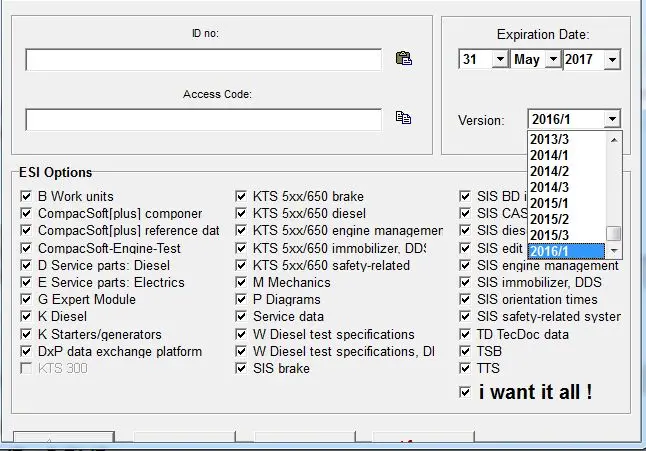
Task: Open the expiration day dropdown showing 31
Action: pos(500,59)
